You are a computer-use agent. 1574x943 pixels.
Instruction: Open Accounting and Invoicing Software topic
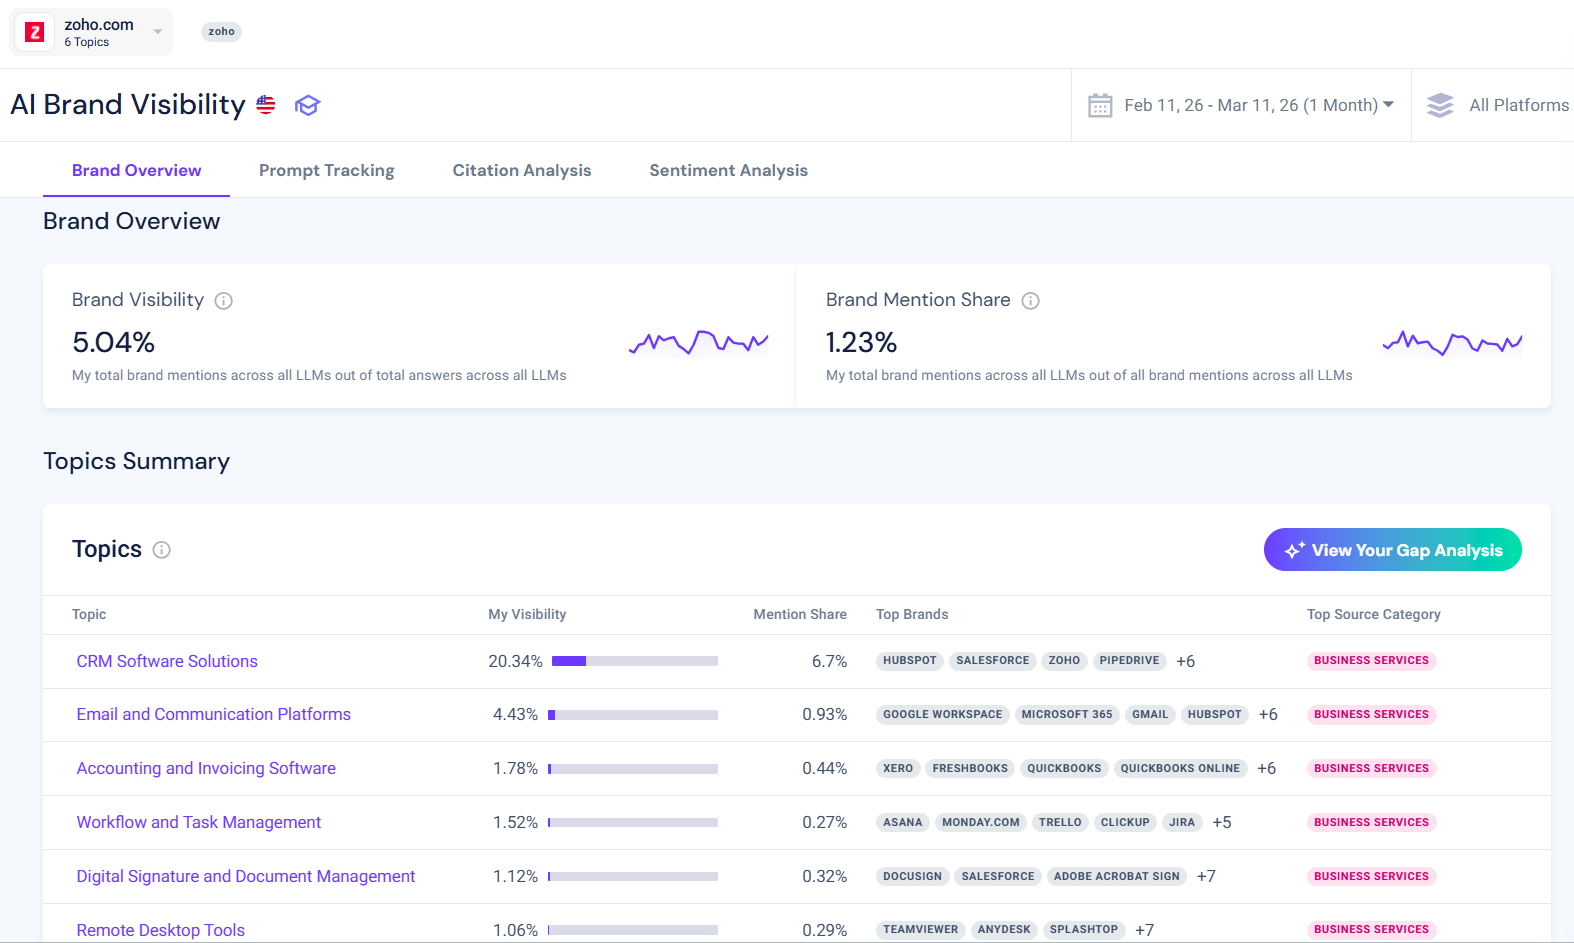coord(206,768)
